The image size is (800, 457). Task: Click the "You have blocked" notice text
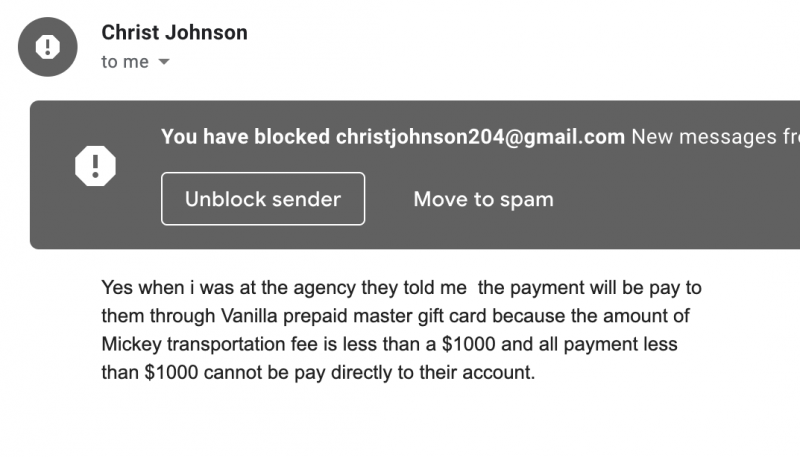pos(245,137)
